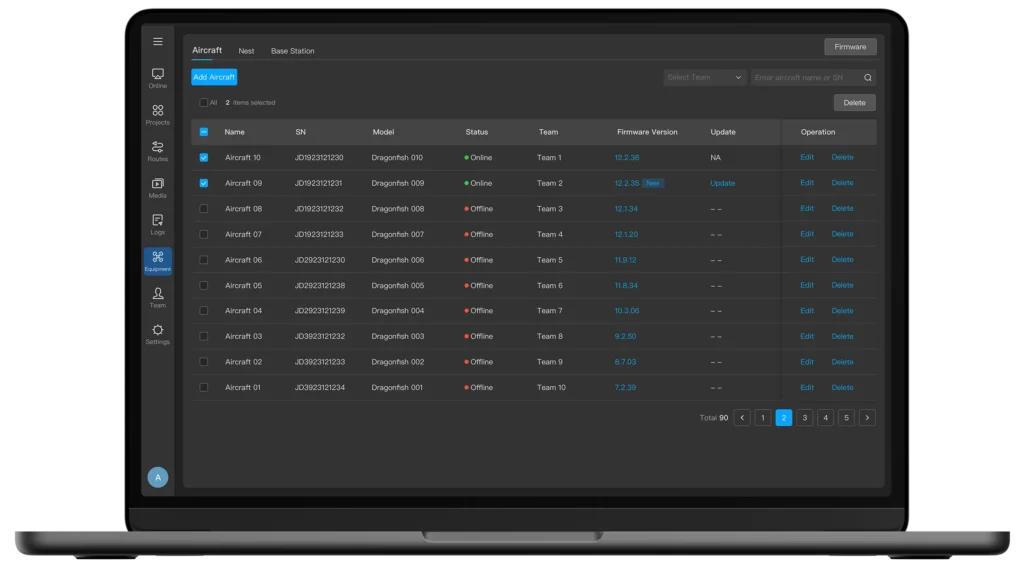Uncheck the Aircraft 10 row checkbox

tap(204, 158)
